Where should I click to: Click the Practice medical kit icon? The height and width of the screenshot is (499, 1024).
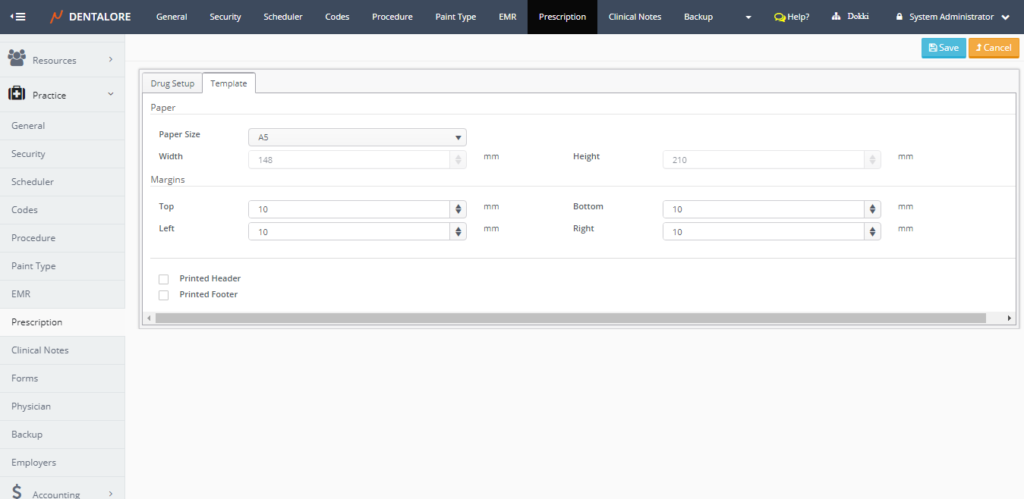tap(17, 95)
